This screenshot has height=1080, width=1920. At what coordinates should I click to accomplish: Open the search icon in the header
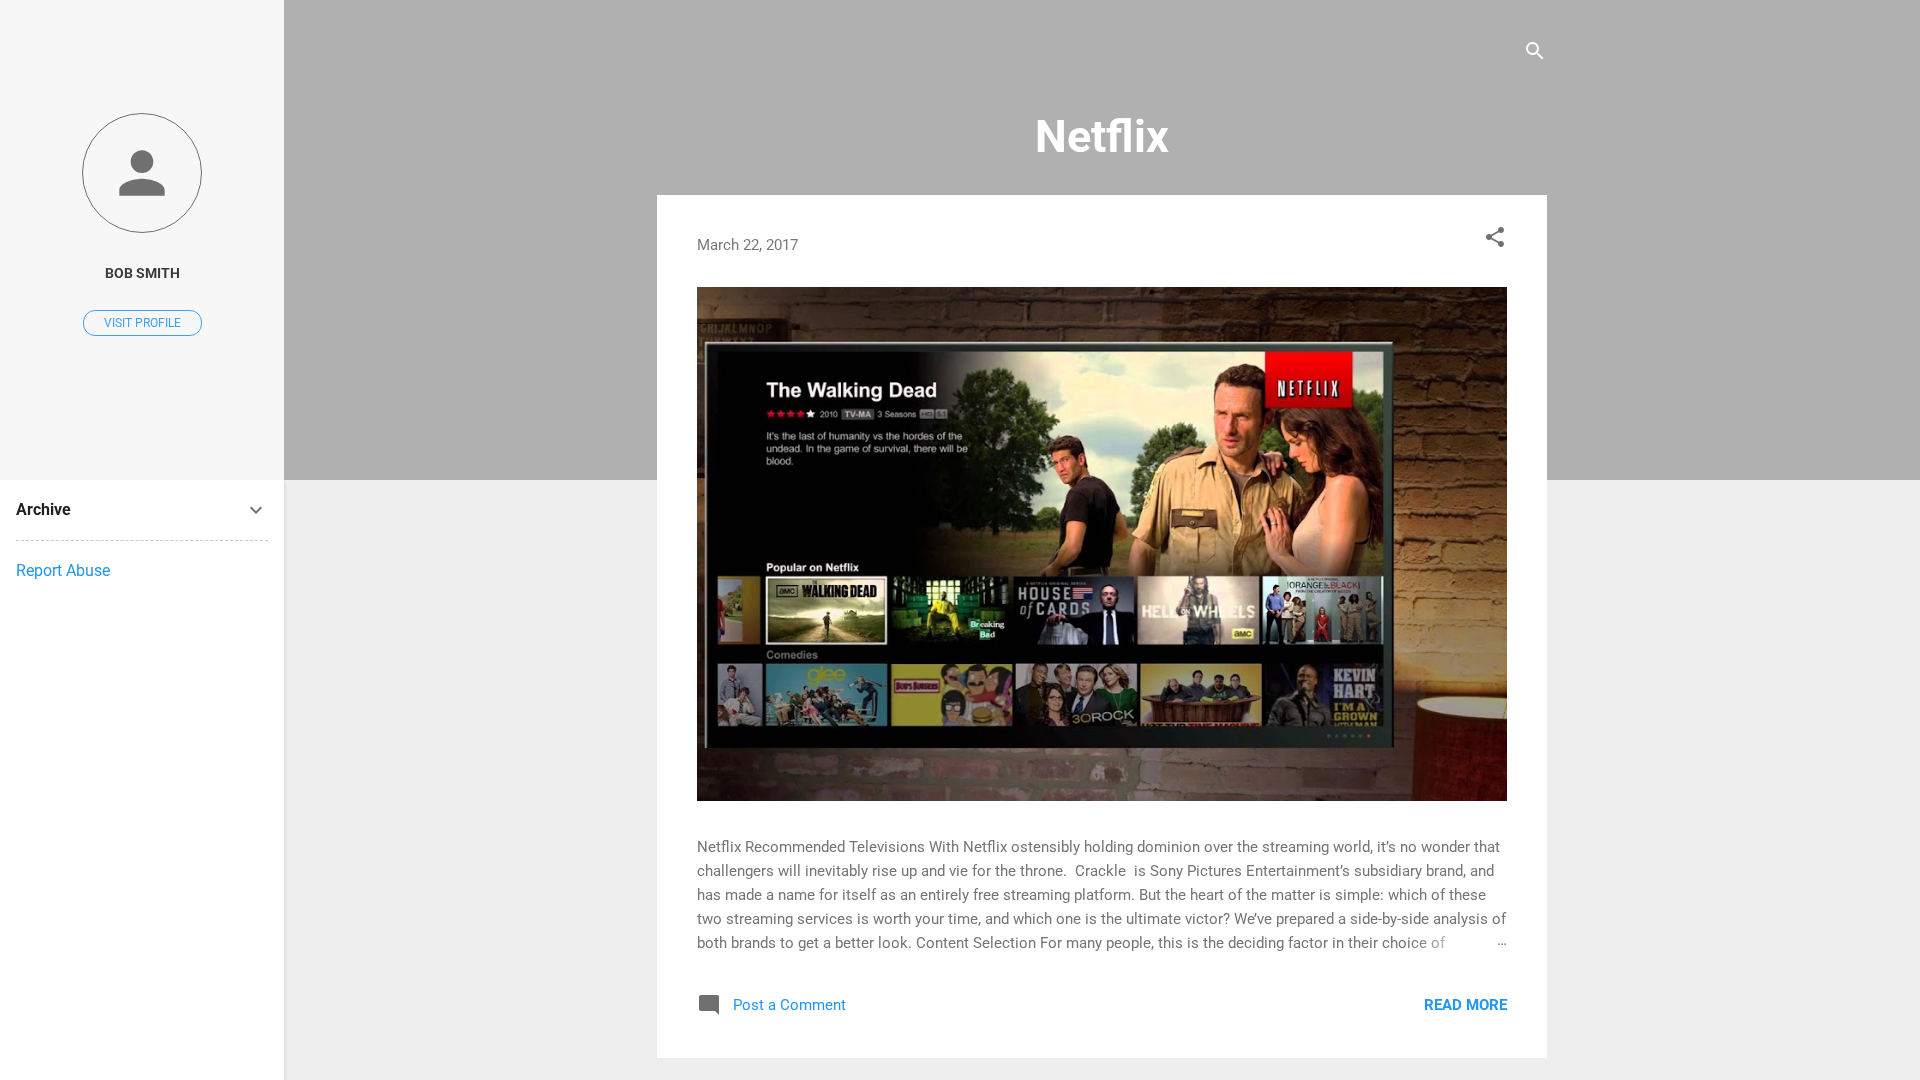tap(1534, 51)
